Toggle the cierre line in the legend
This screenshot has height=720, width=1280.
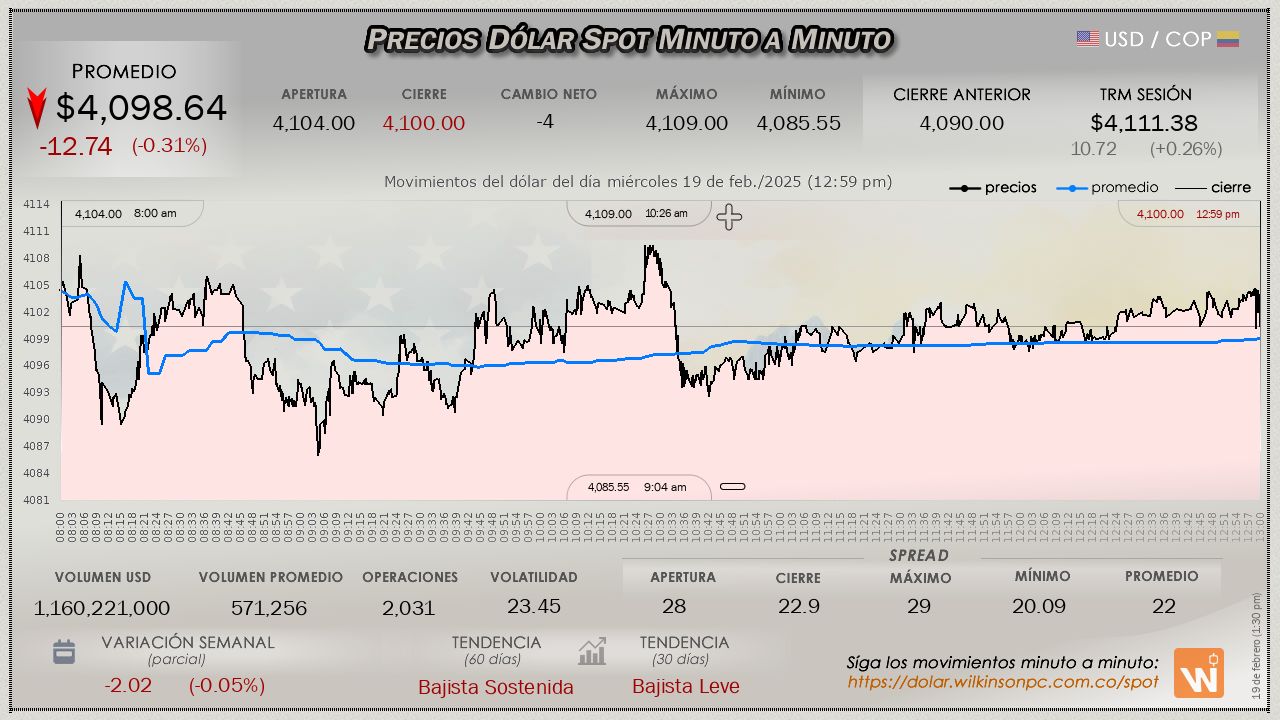[x=1212, y=188]
